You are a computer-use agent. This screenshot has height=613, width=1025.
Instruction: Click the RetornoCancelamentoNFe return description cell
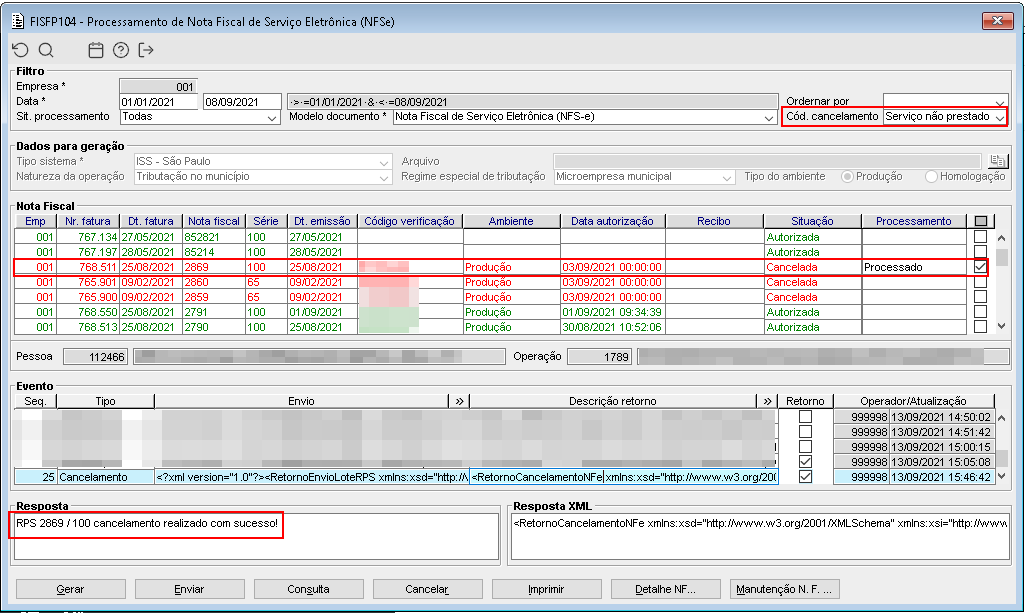624,477
